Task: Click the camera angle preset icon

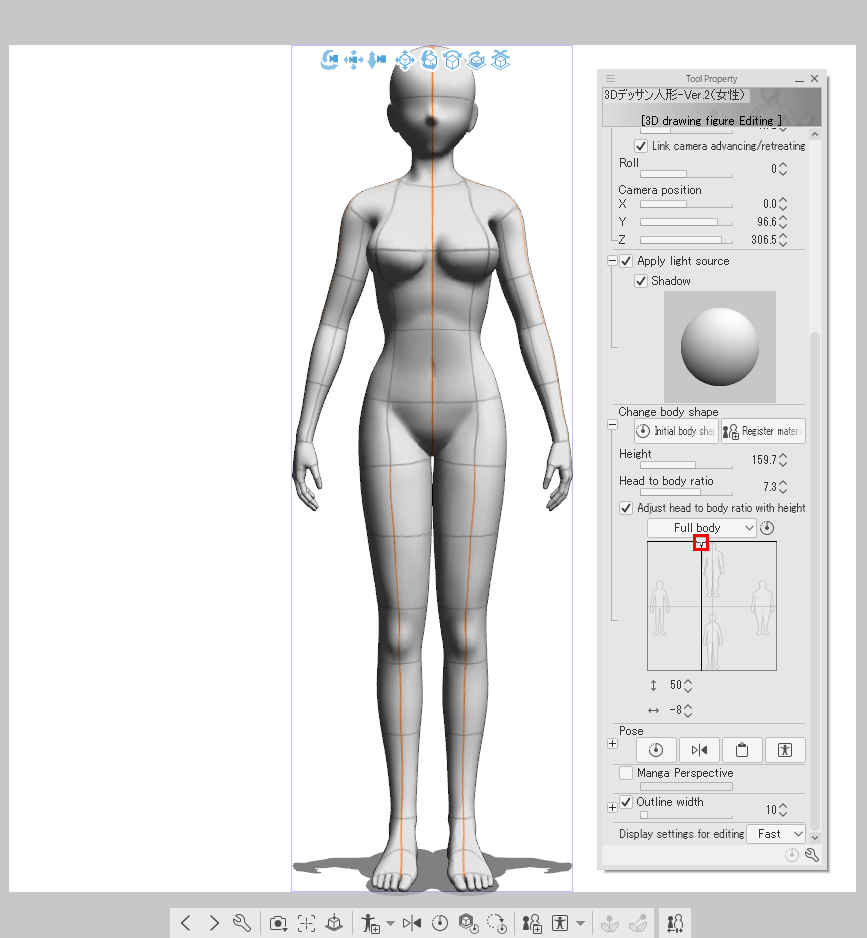Action: point(279,923)
